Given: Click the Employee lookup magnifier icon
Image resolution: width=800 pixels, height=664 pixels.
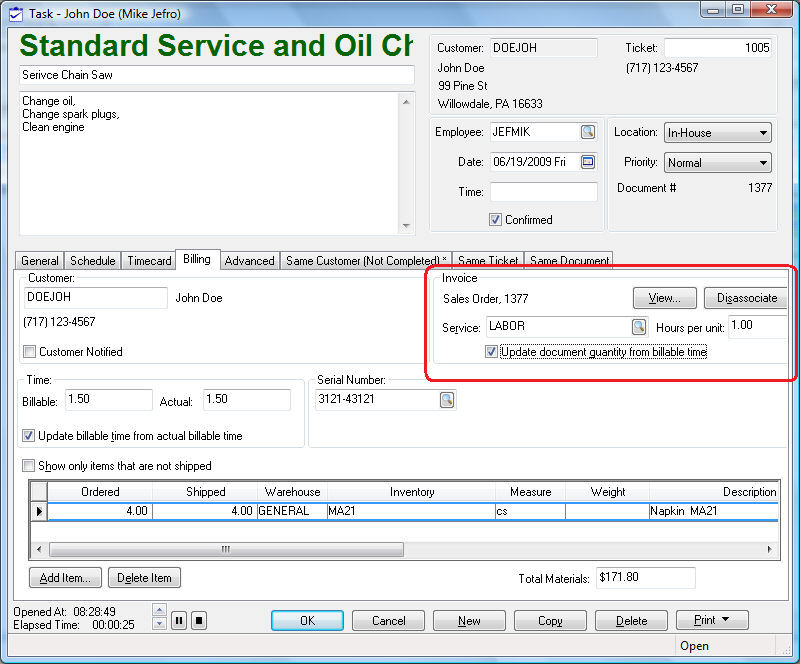Looking at the screenshot, I should (x=588, y=132).
